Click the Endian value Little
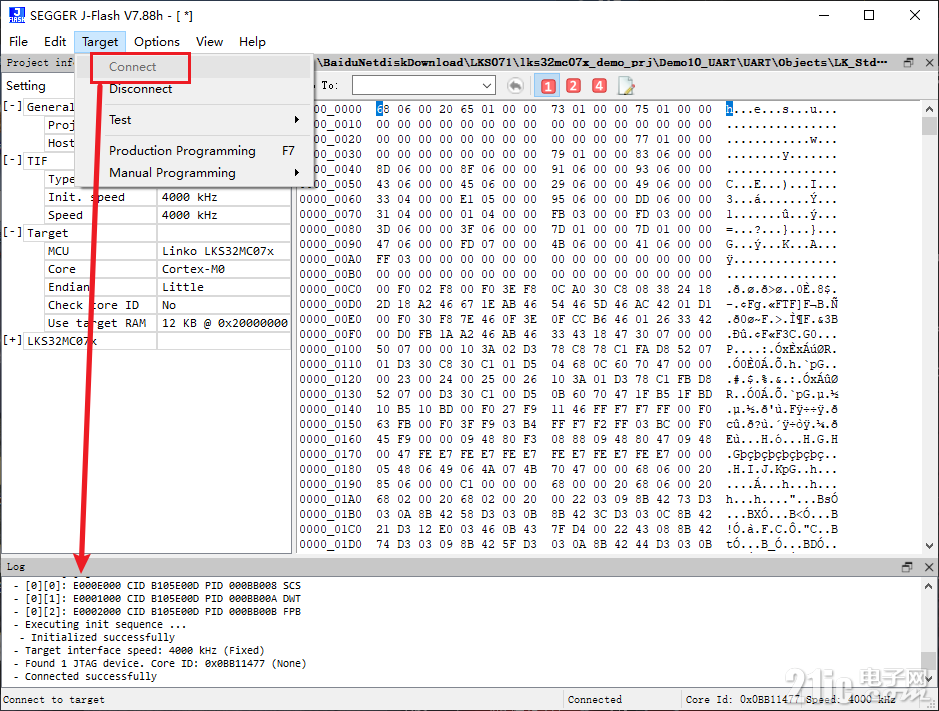This screenshot has height=711, width=939. pyautogui.click(x=224, y=287)
